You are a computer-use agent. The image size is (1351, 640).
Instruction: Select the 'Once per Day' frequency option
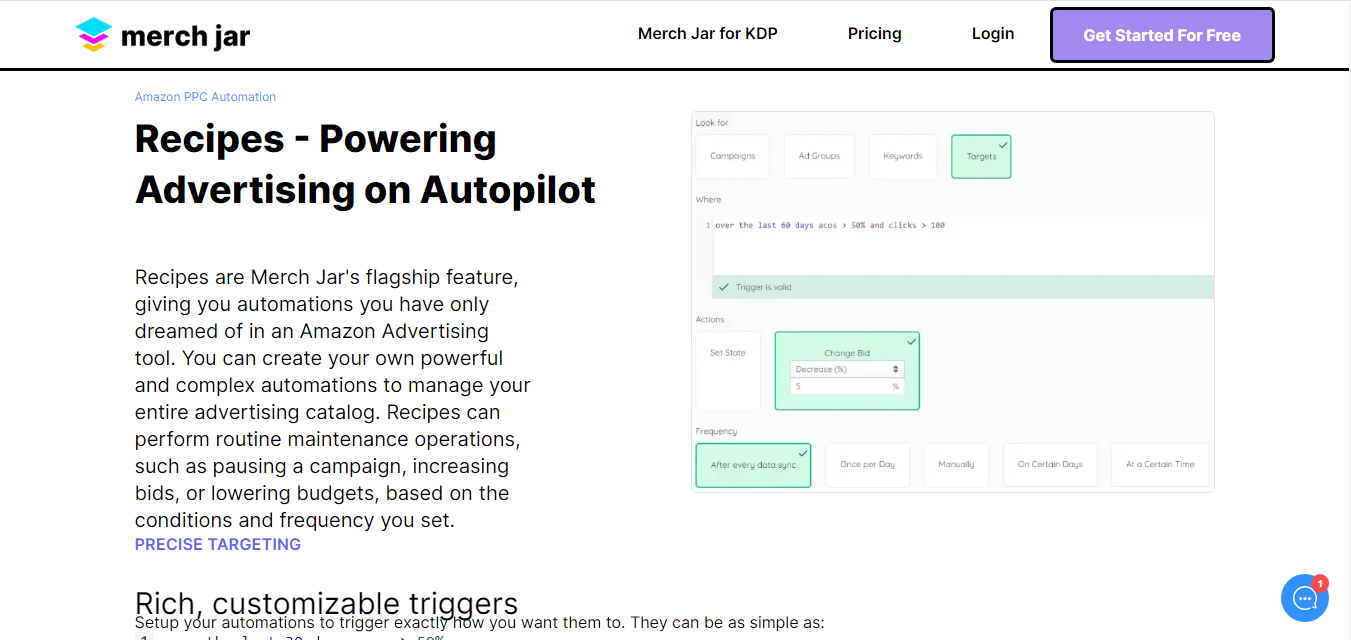[867, 465]
